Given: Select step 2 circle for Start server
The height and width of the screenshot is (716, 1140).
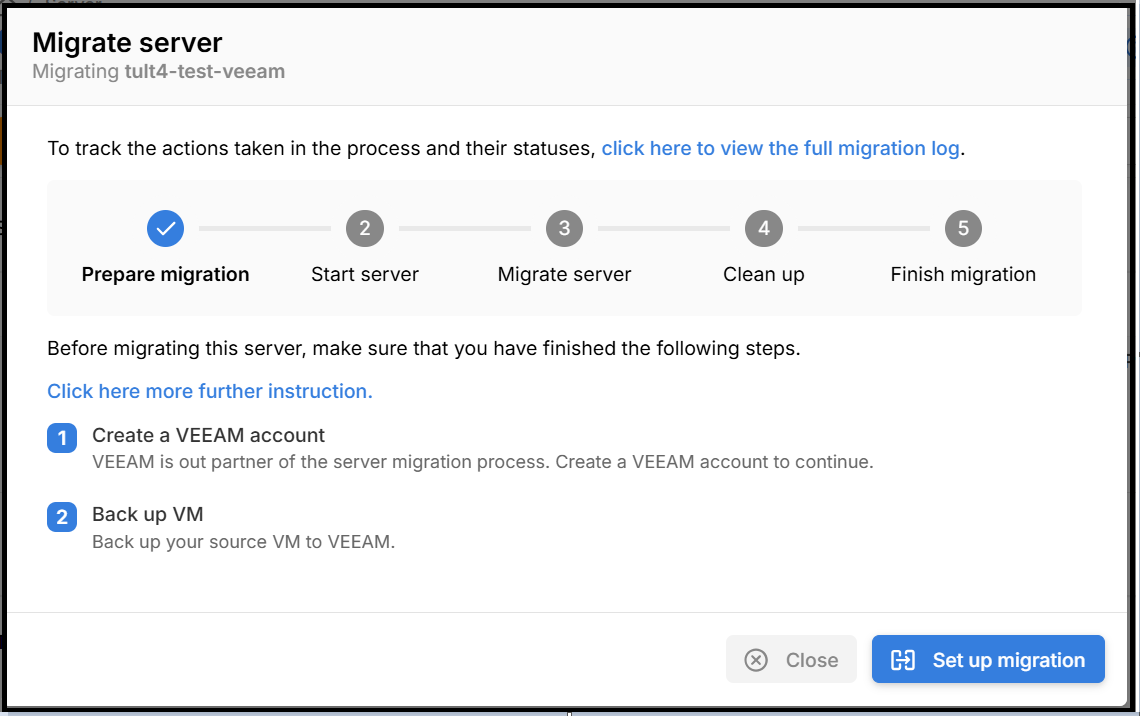Looking at the screenshot, I should click(x=365, y=229).
